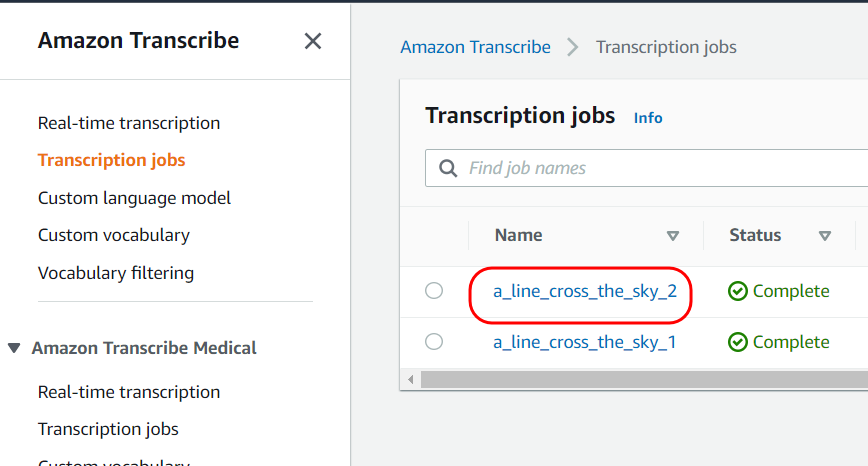Click the Info link beside Transcription jobs

[648, 118]
